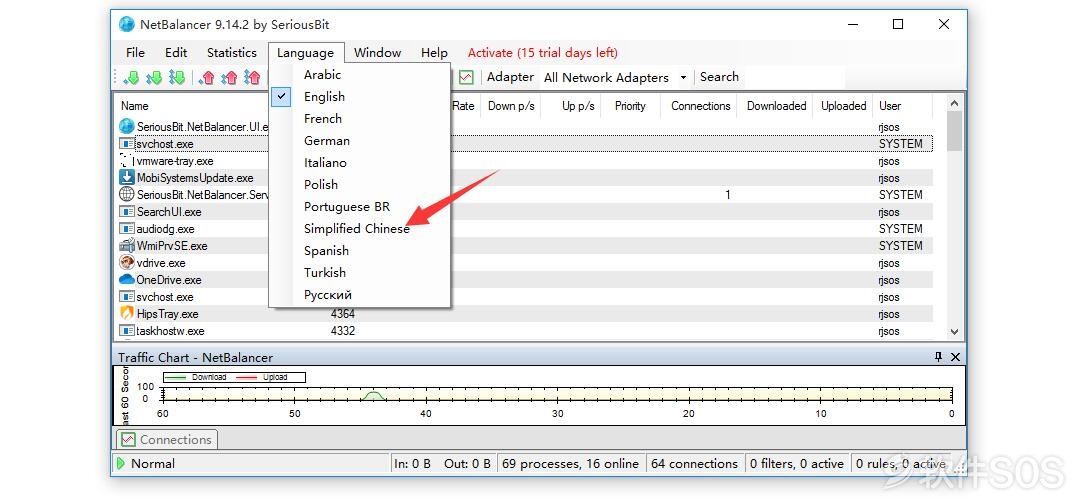Click the taskhostw.exe process icon
The image size is (1080, 499).
(127, 331)
